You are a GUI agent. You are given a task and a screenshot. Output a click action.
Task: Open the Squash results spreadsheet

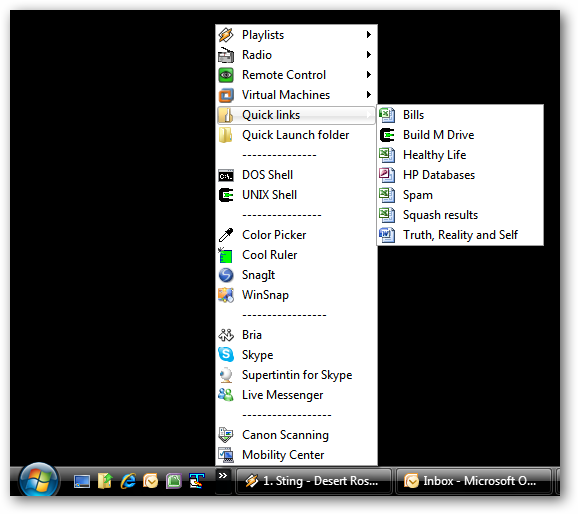pos(460,215)
